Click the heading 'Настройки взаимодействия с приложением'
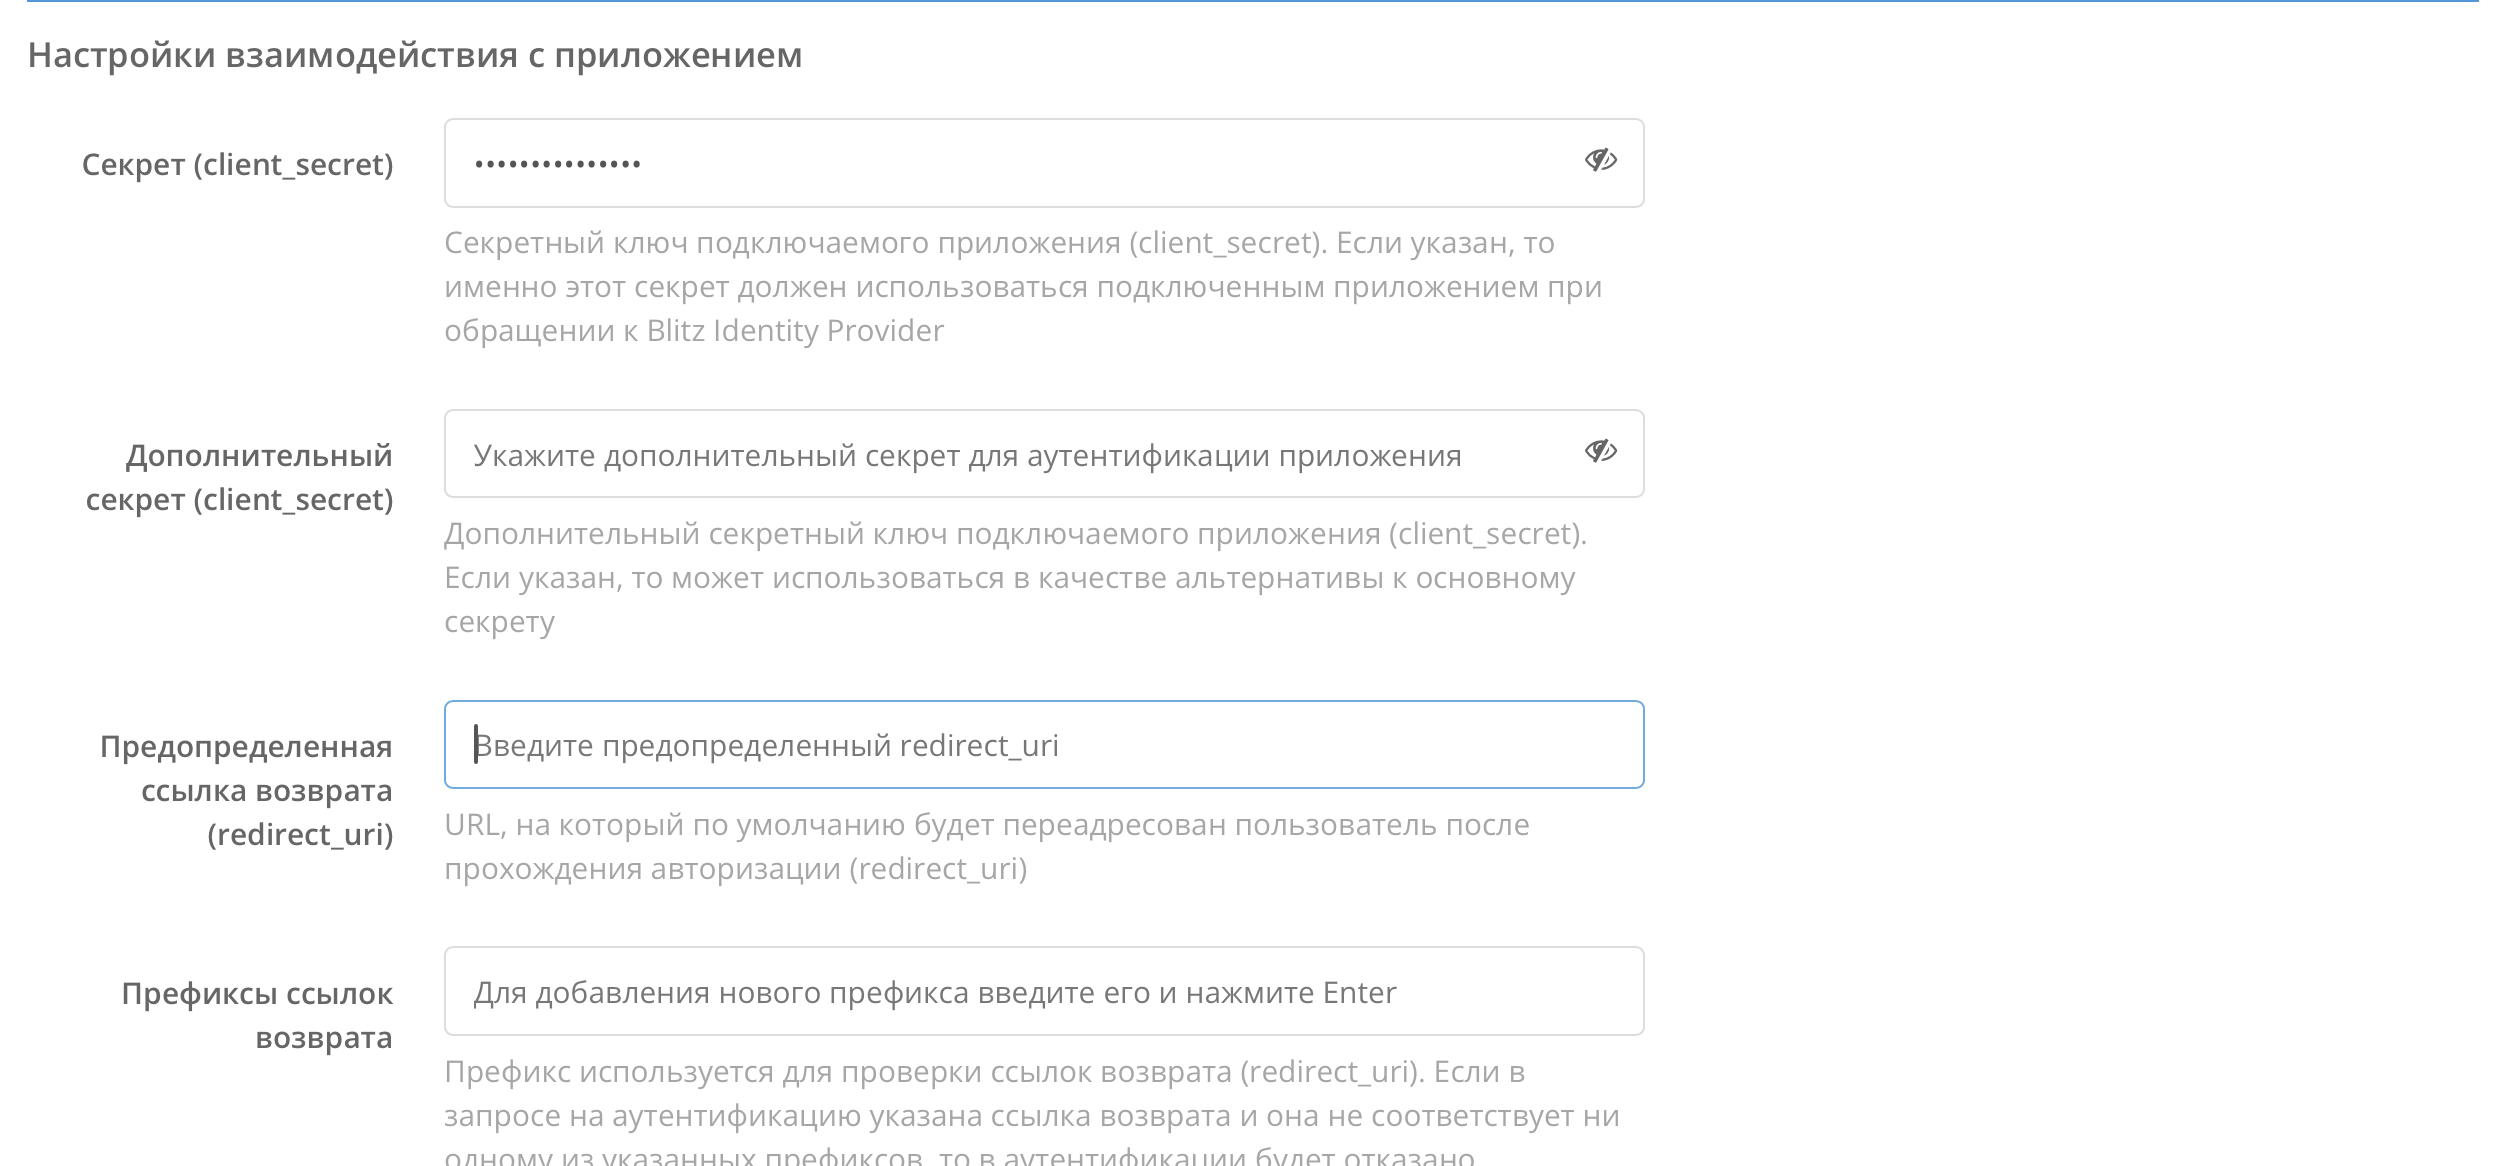The height and width of the screenshot is (1166, 2512). click(415, 55)
